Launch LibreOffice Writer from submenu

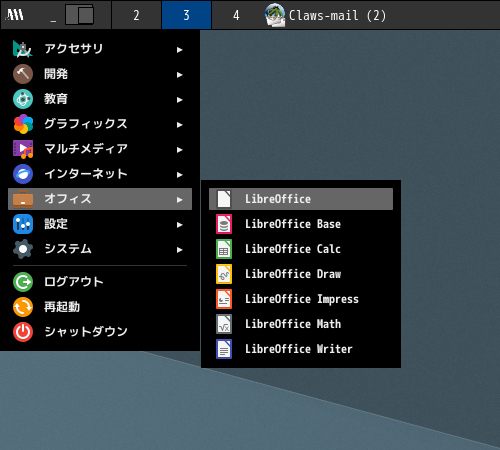(301, 349)
